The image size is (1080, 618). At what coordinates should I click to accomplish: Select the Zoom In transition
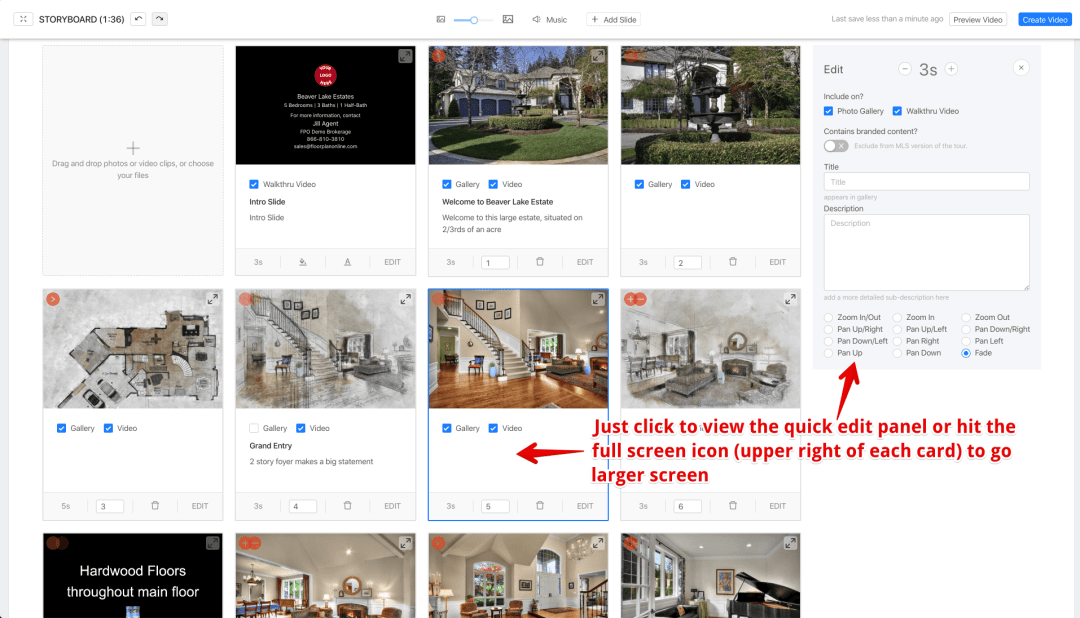click(x=897, y=318)
